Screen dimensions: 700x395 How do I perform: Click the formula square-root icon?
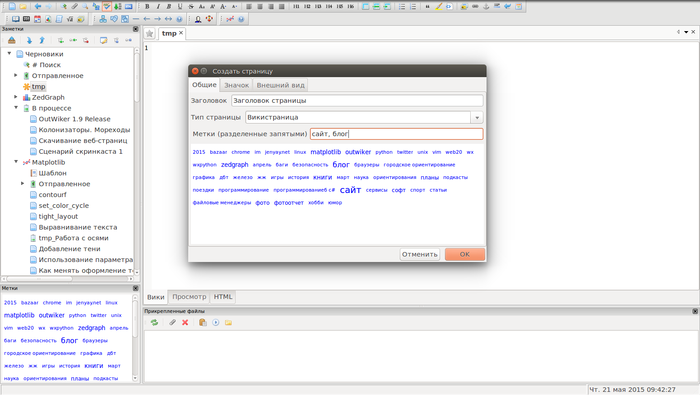[x=70, y=19]
